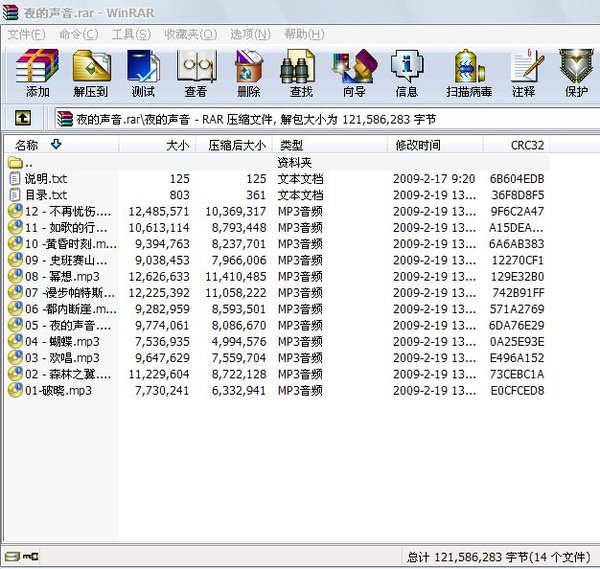The width and height of the screenshot is (600, 569).
Task: Show archive 信息 (Info) icon
Action: tap(407, 66)
